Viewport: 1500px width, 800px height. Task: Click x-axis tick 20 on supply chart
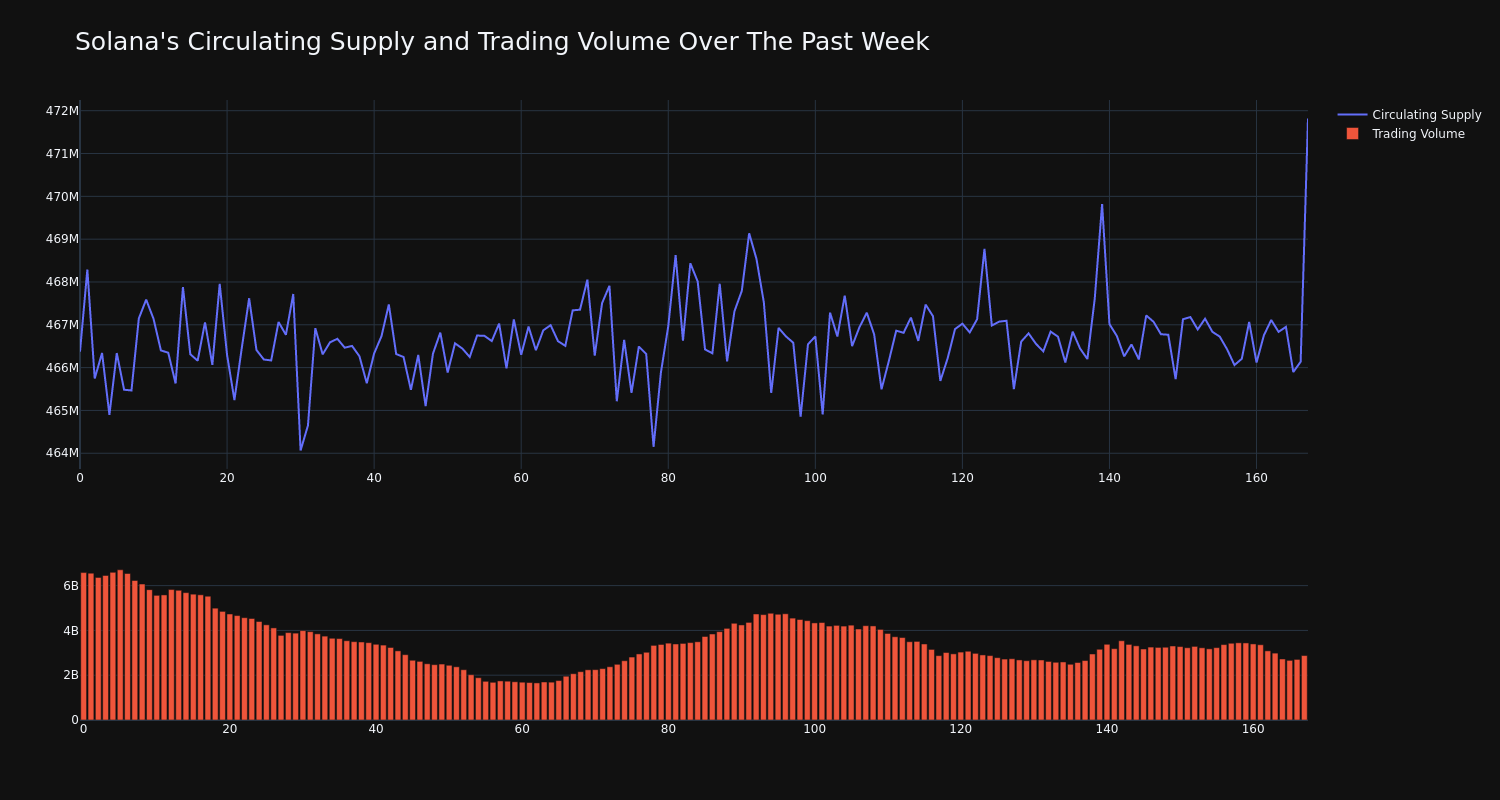227,478
